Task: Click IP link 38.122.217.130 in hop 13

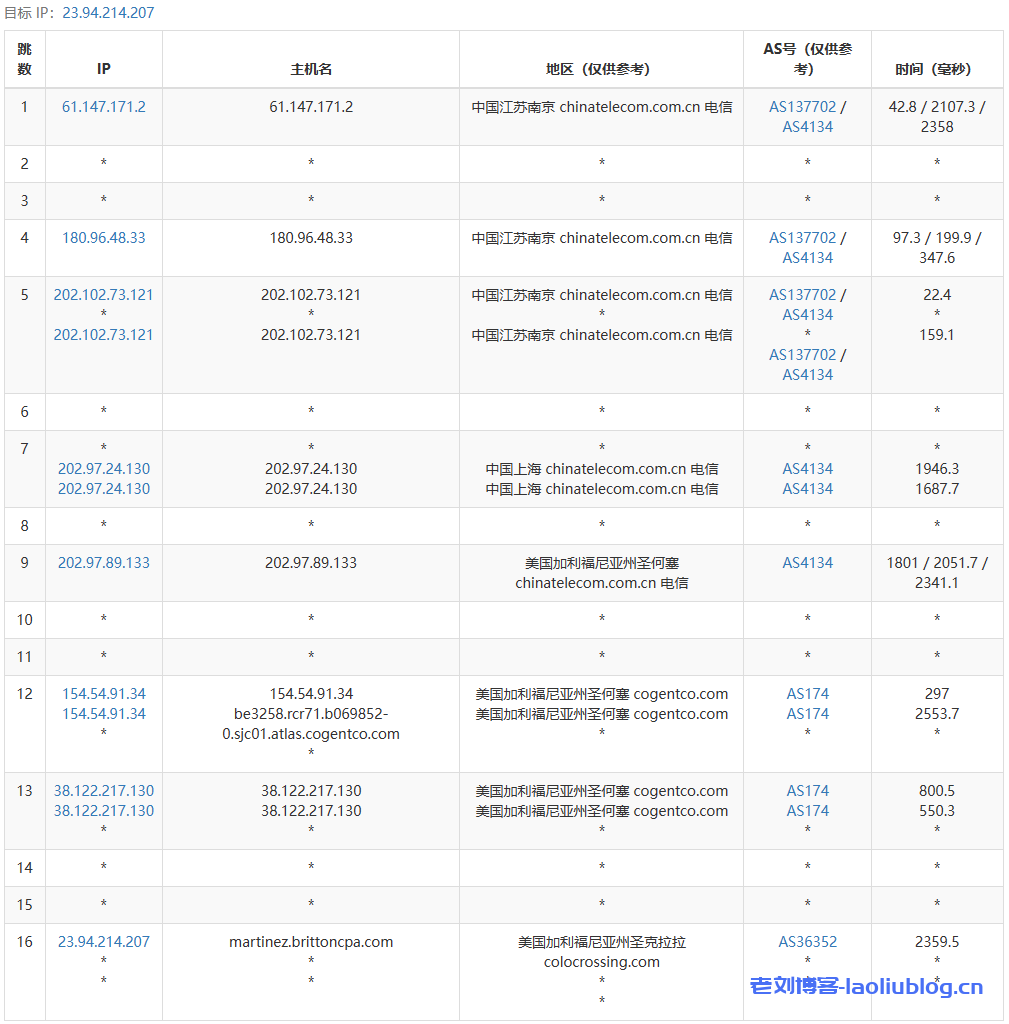Action: [x=103, y=790]
